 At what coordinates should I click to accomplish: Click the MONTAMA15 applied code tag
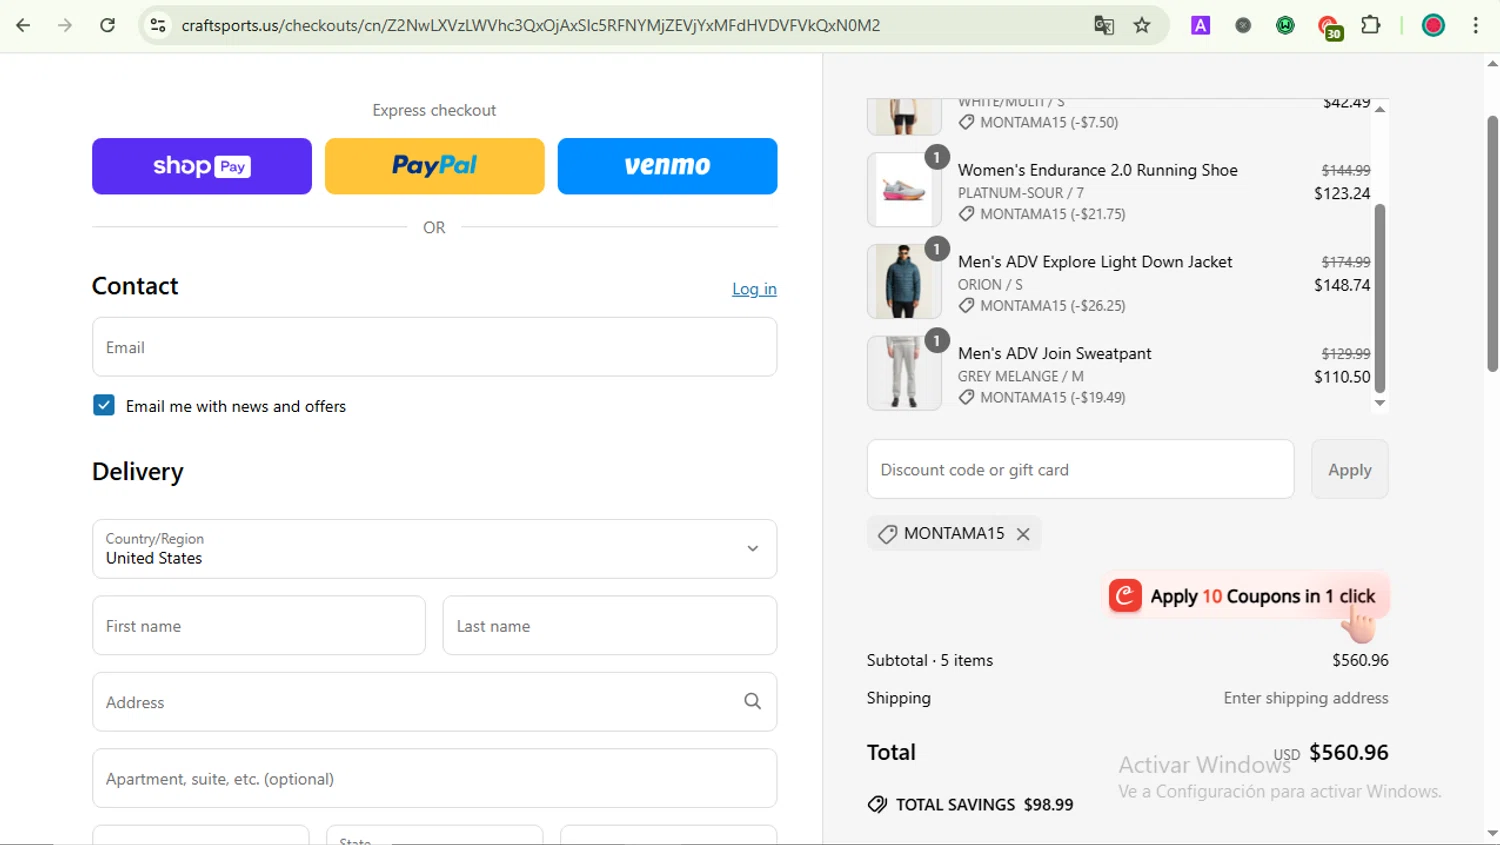pyautogui.click(x=953, y=533)
